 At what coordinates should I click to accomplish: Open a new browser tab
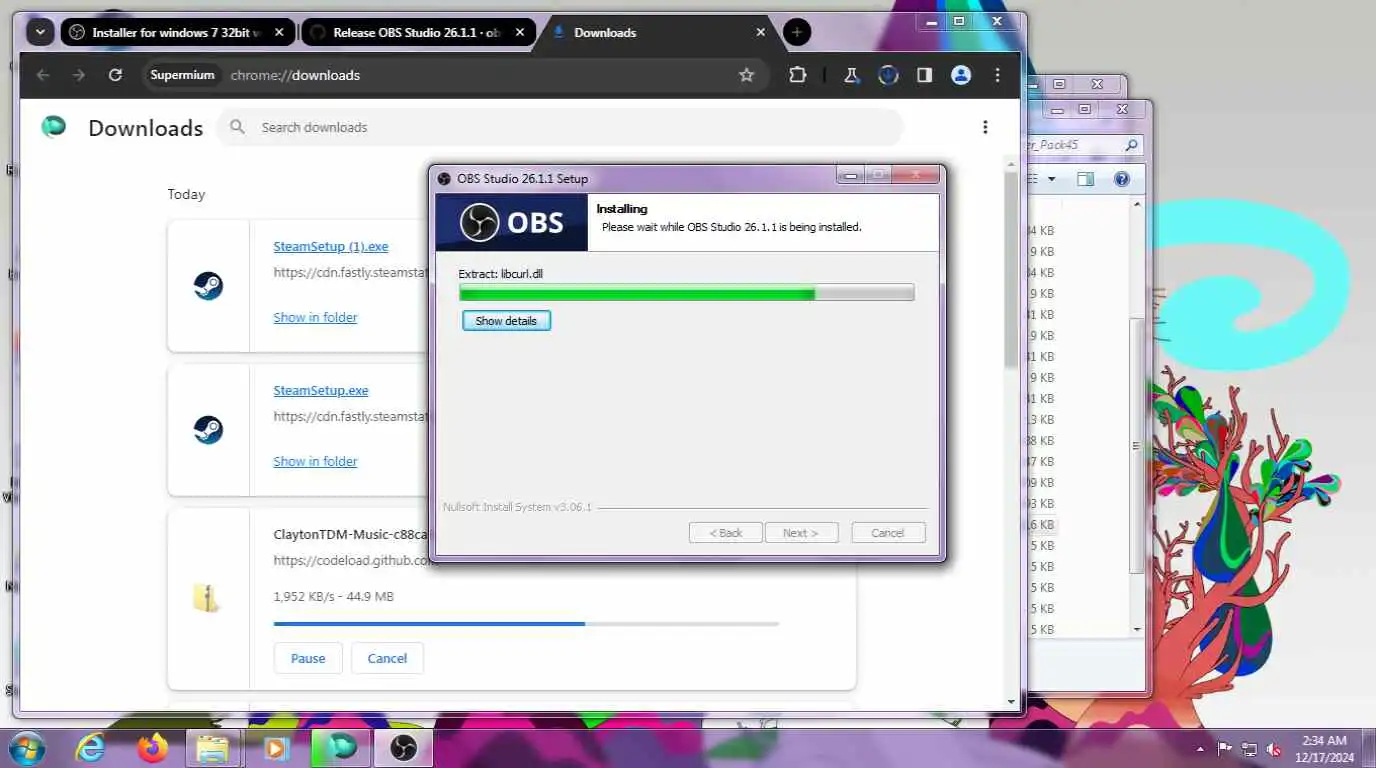tap(797, 32)
